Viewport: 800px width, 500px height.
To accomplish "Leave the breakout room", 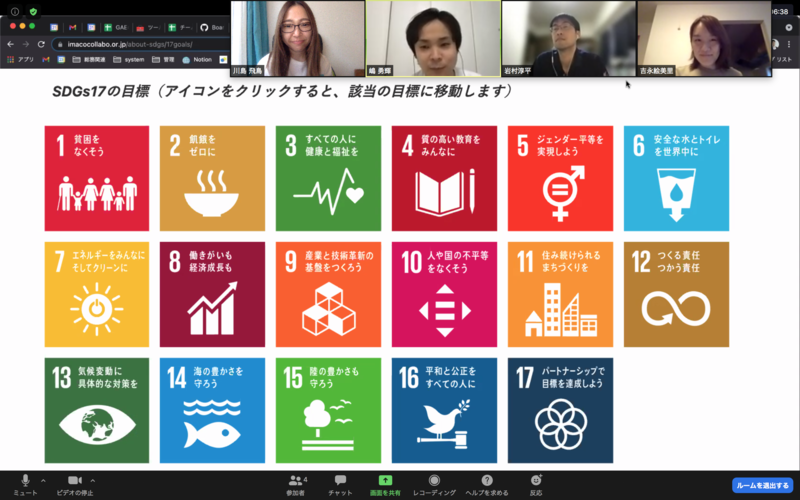I will click(x=762, y=485).
